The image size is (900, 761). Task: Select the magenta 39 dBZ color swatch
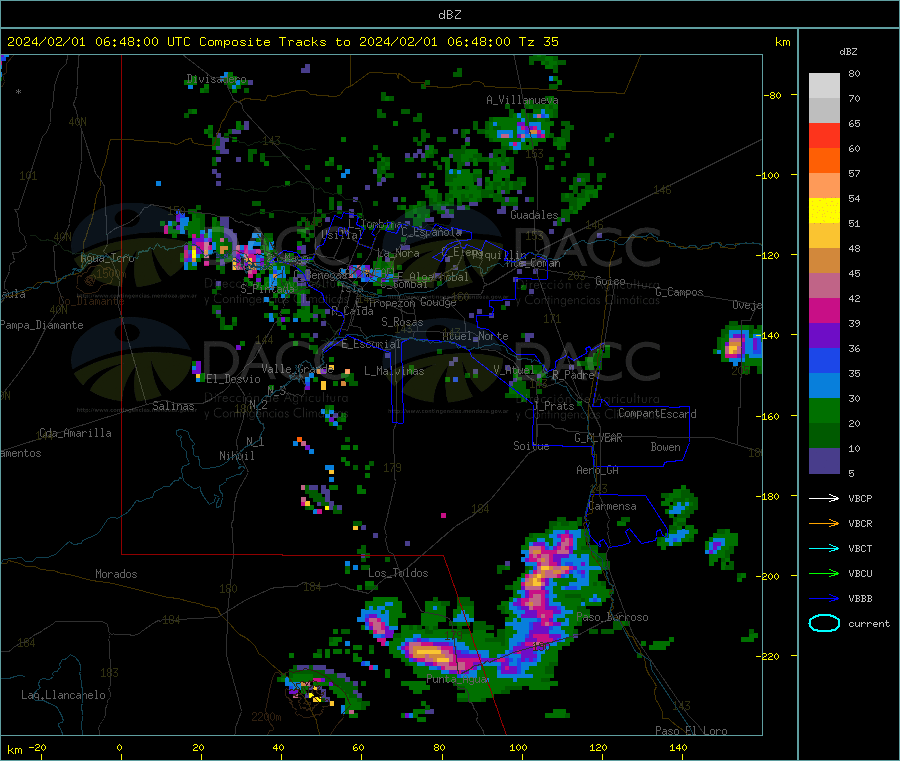click(824, 310)
